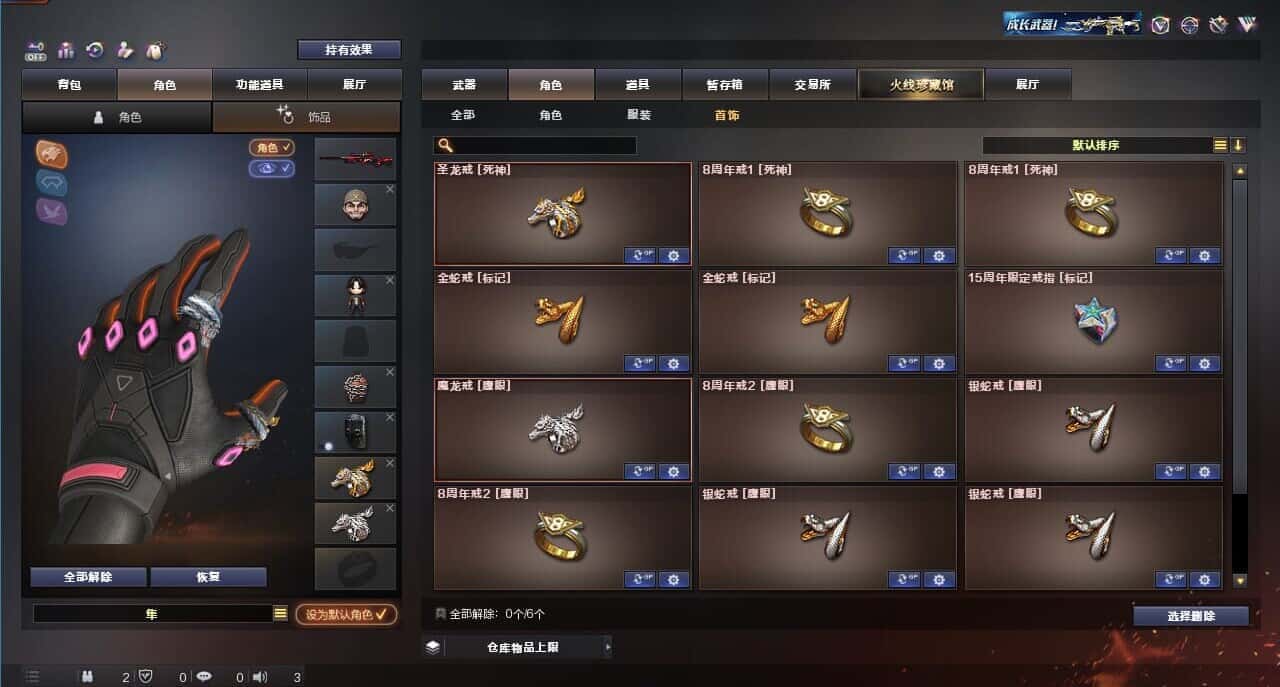Click the purple bird emblem icon

click(52, 210)
